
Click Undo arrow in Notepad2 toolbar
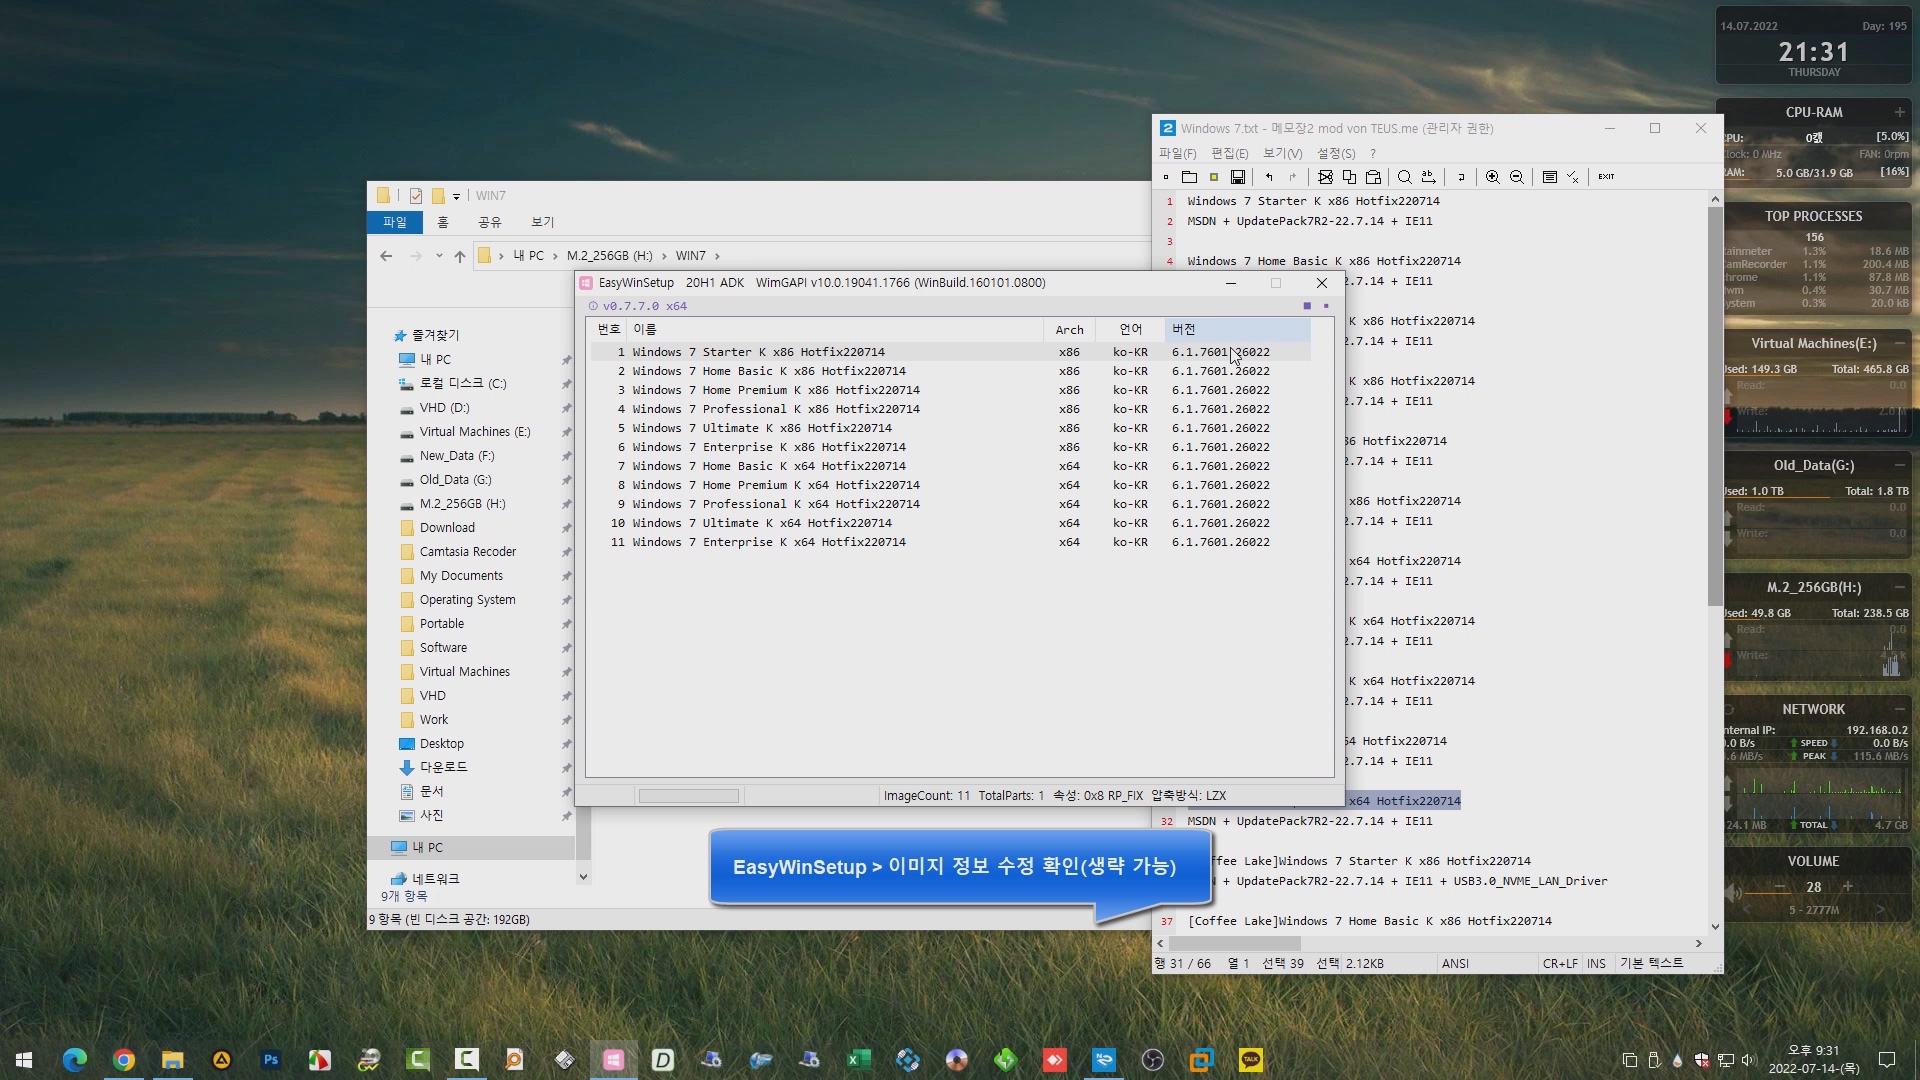pyautogui.click(x=1269, y=177)
